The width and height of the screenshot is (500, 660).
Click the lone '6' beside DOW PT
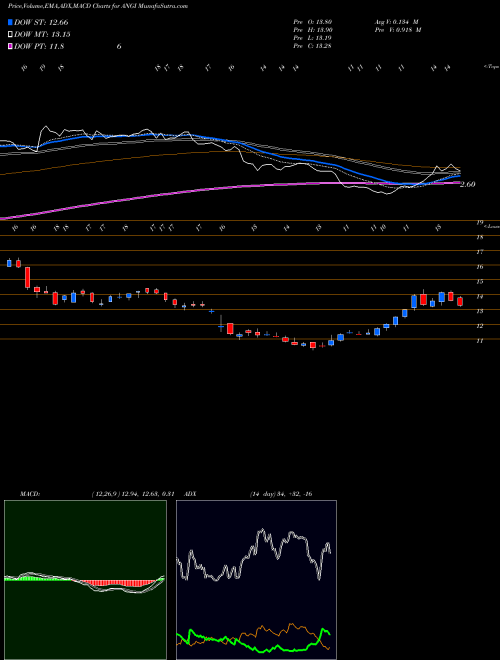tap(119, 46)
